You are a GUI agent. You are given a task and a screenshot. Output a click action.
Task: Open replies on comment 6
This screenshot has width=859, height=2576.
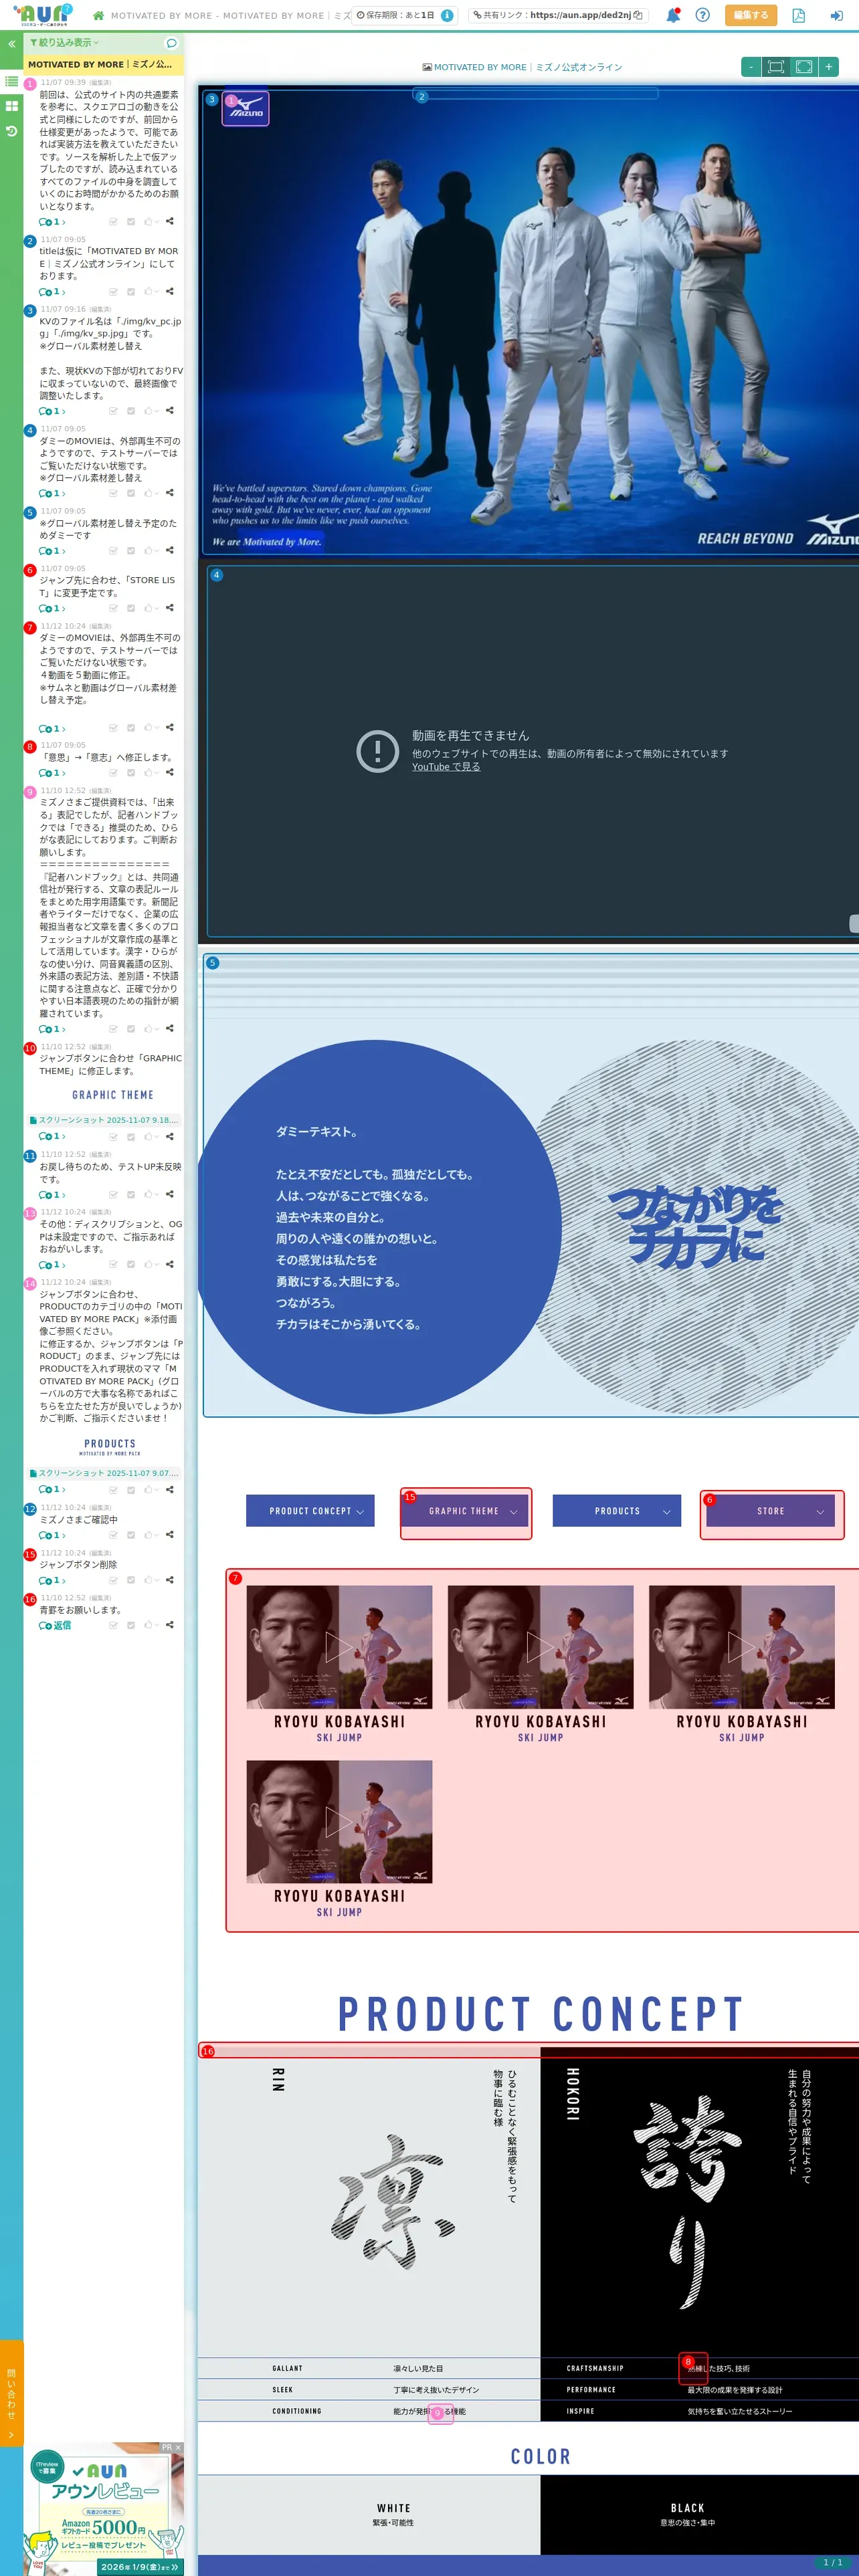(52, 608)
